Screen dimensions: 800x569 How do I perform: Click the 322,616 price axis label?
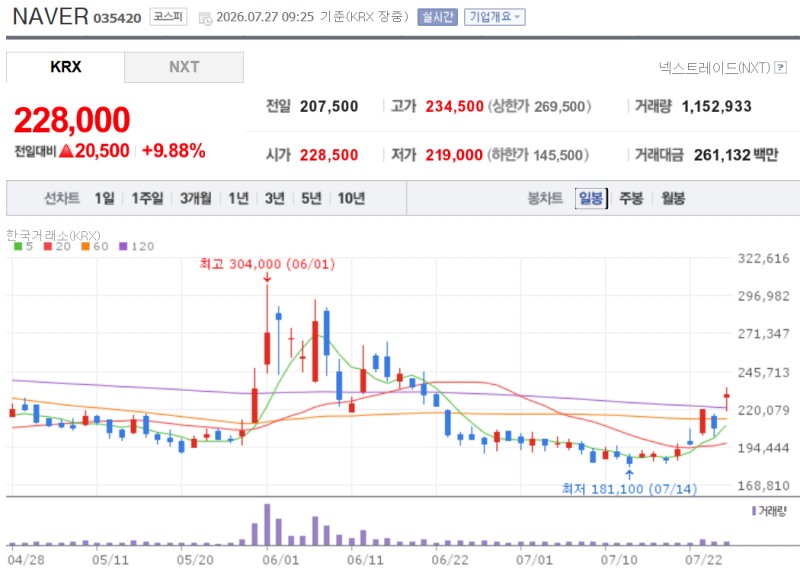coord(763,258)
